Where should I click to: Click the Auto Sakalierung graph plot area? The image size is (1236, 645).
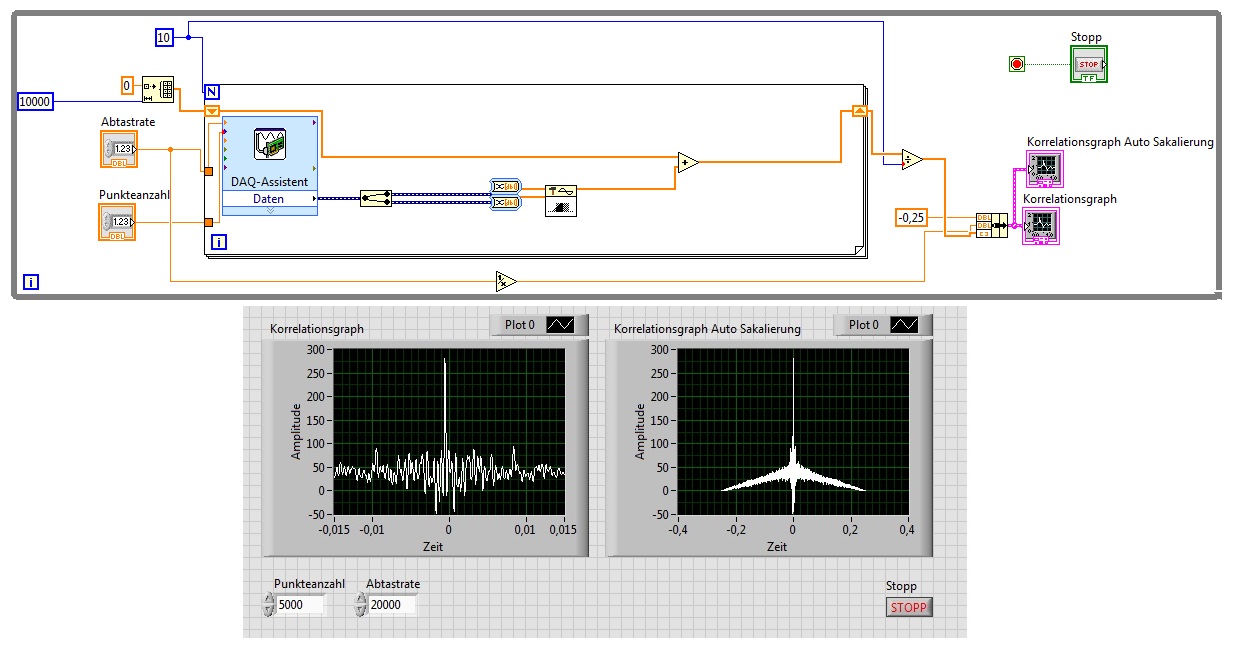point(793,431)
